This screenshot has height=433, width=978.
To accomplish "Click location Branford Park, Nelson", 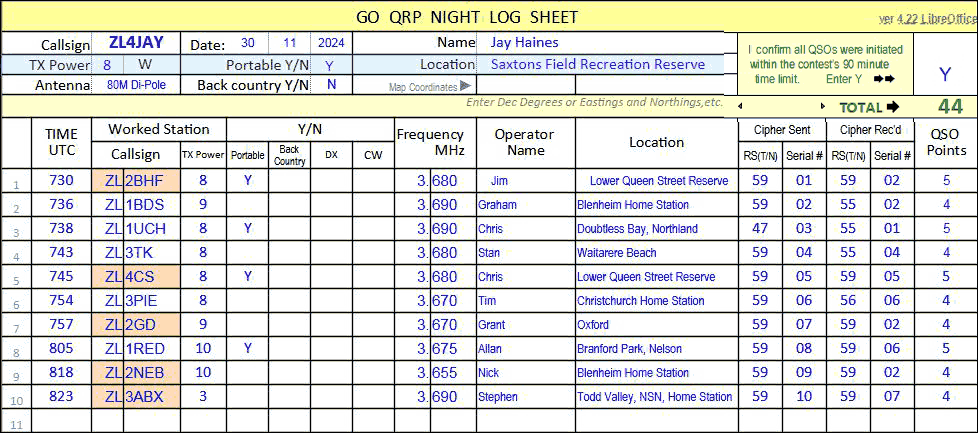I will click(629, 349).
